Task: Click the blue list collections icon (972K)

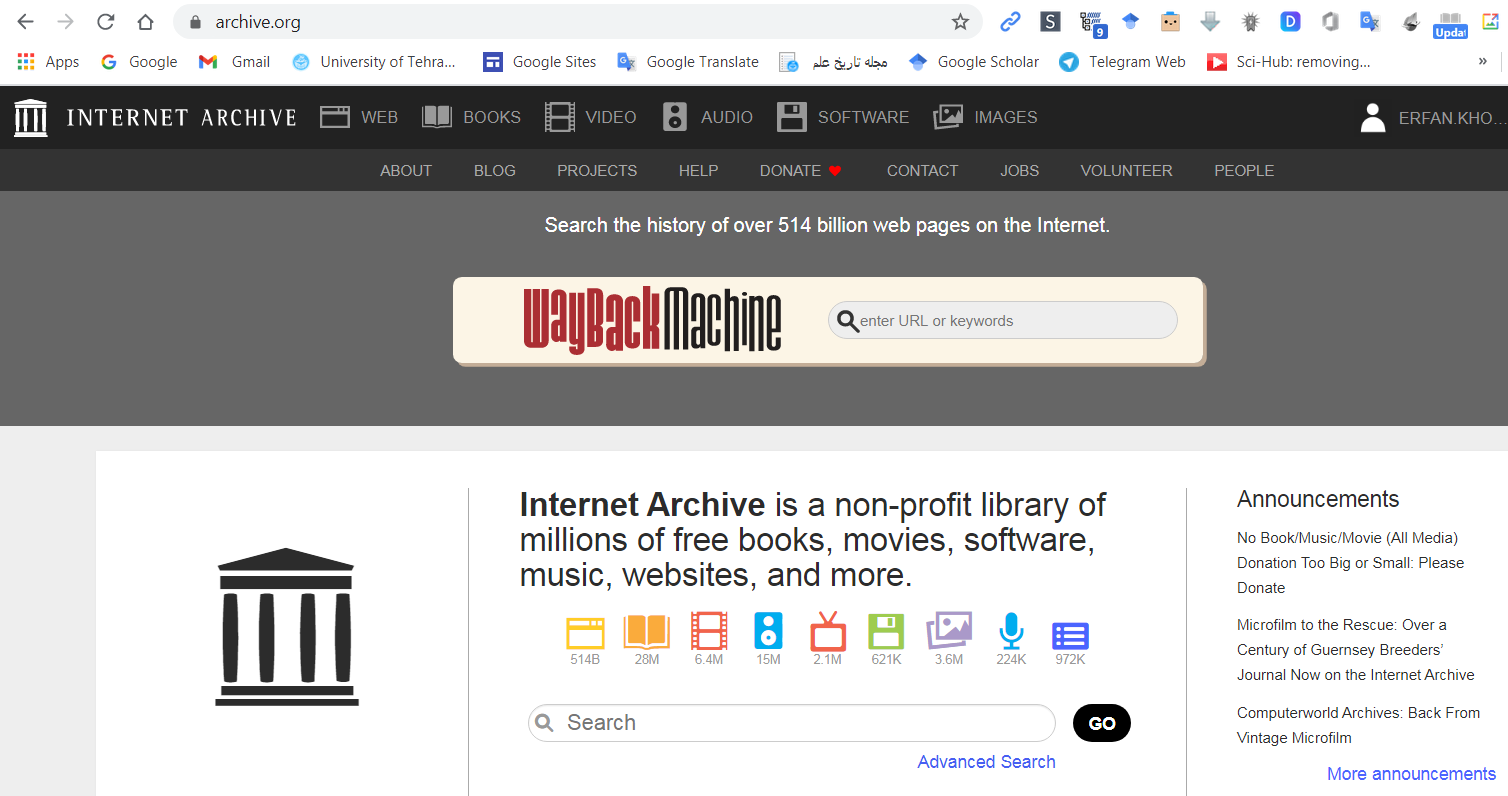Action: 1070,636
